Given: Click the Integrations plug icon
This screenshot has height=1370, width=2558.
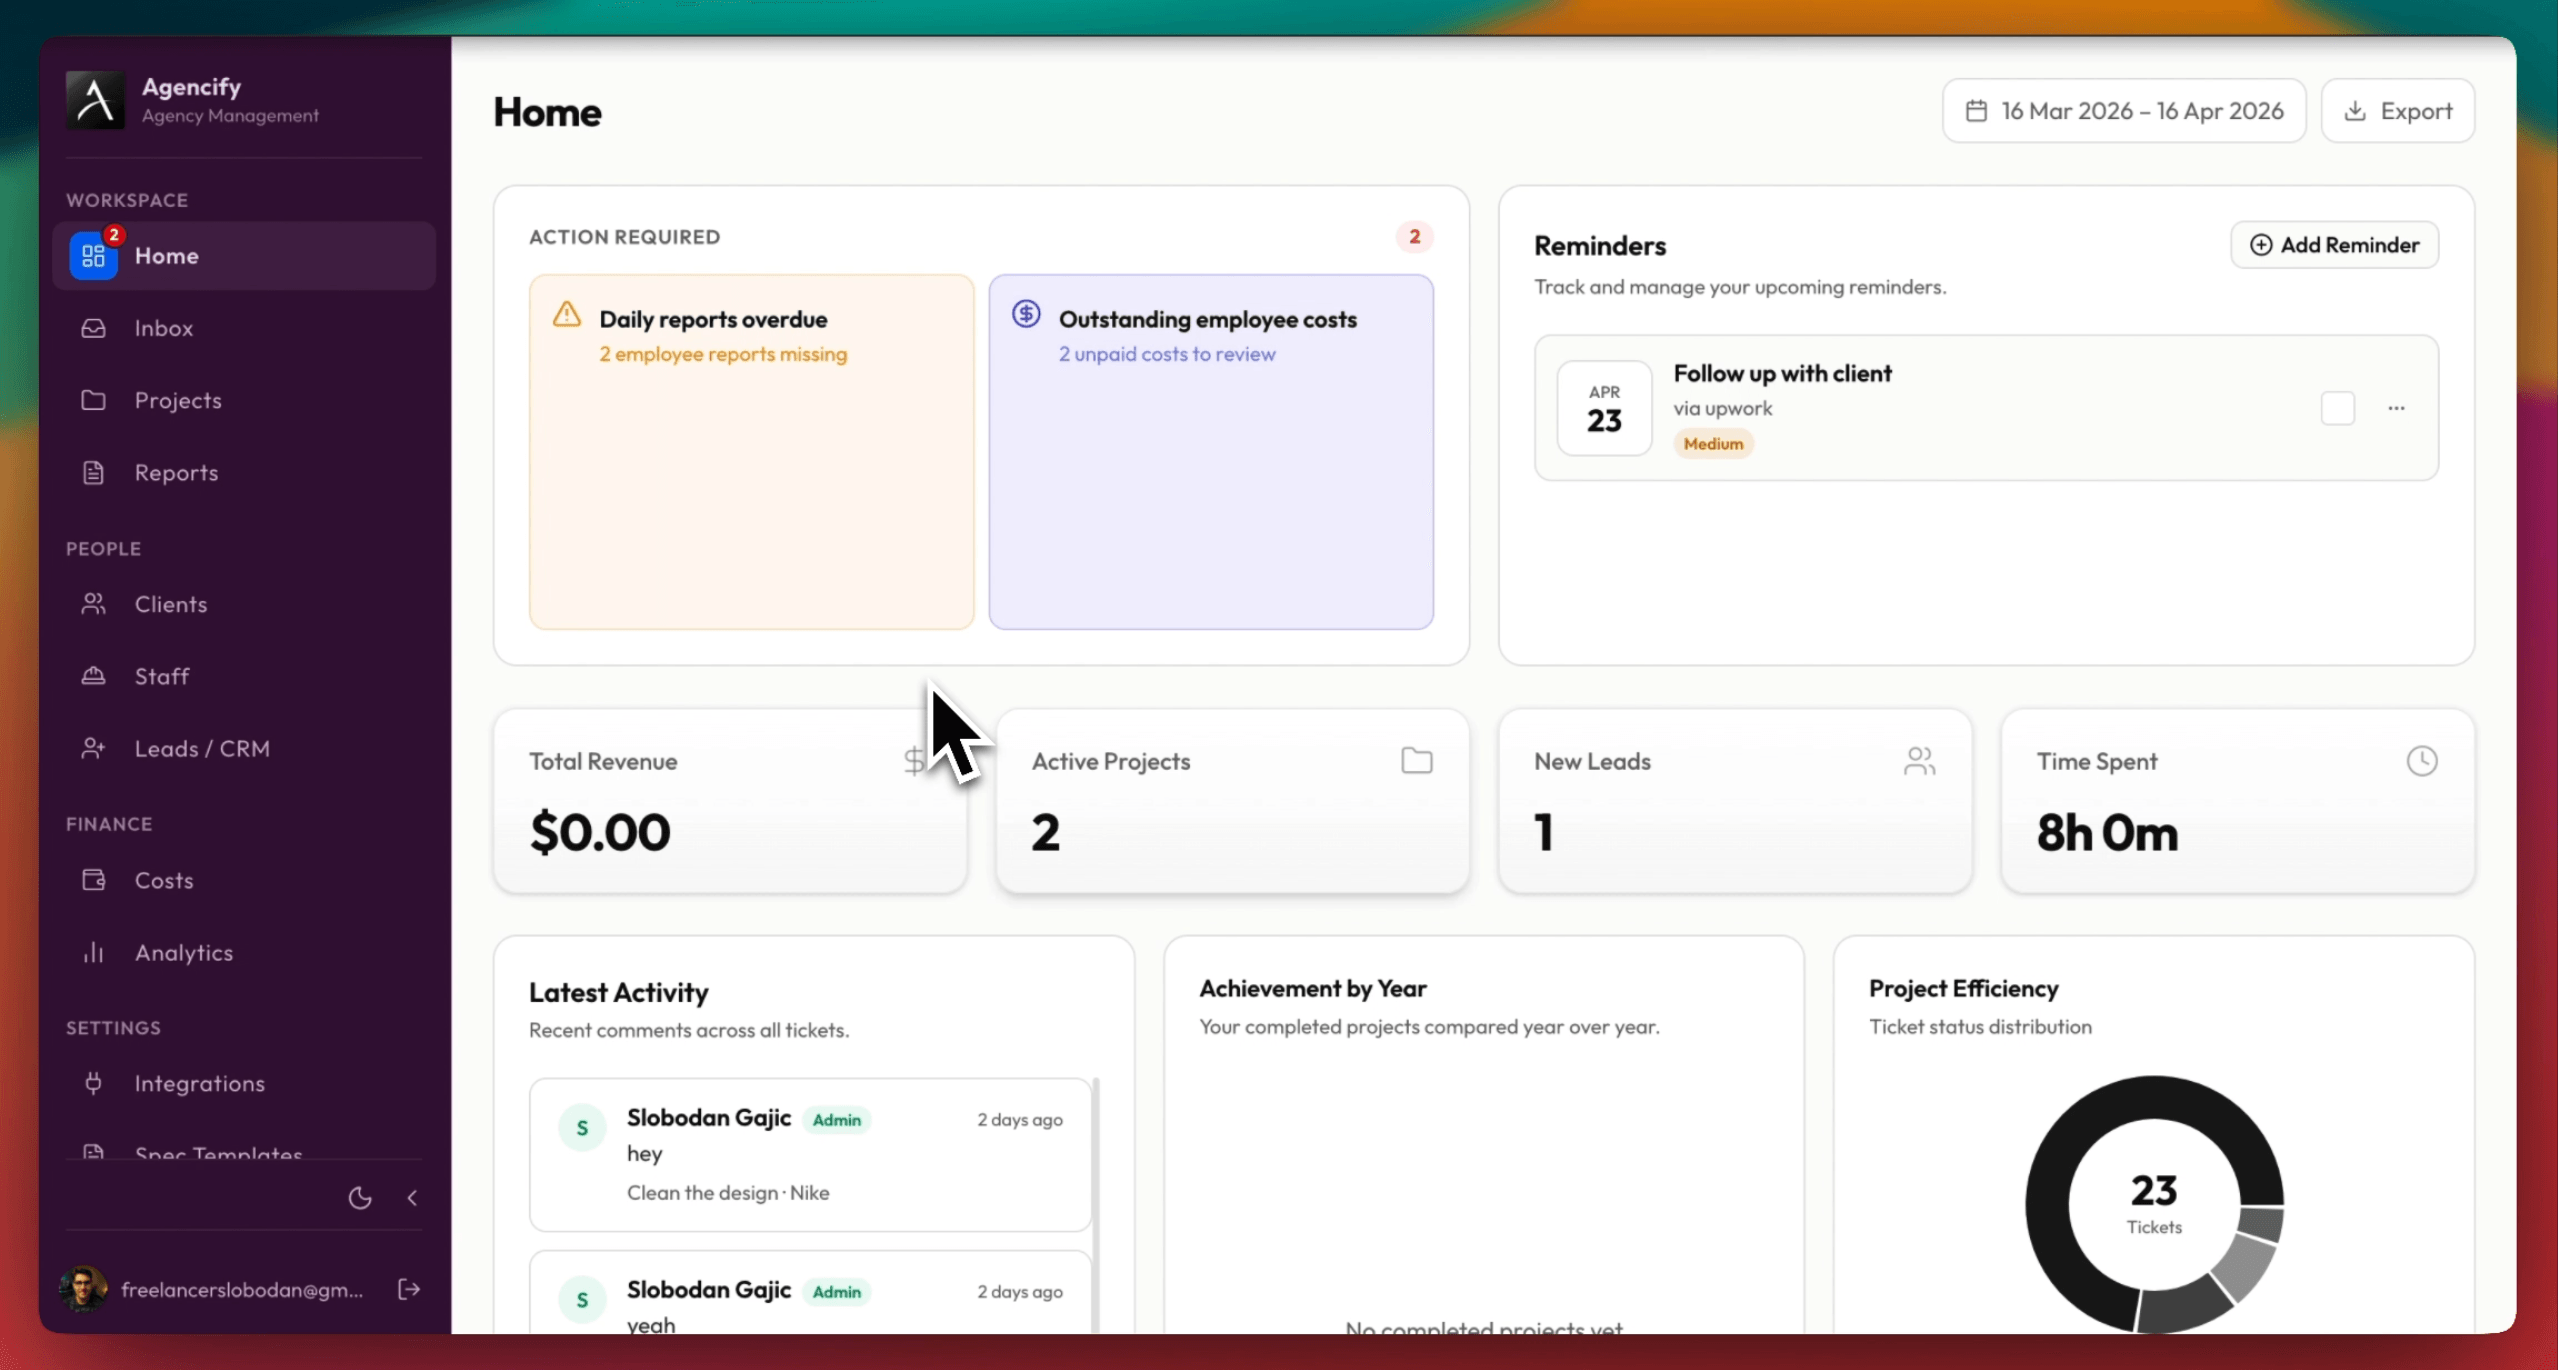Looking at the screenshot, I should click(93, 1083).
